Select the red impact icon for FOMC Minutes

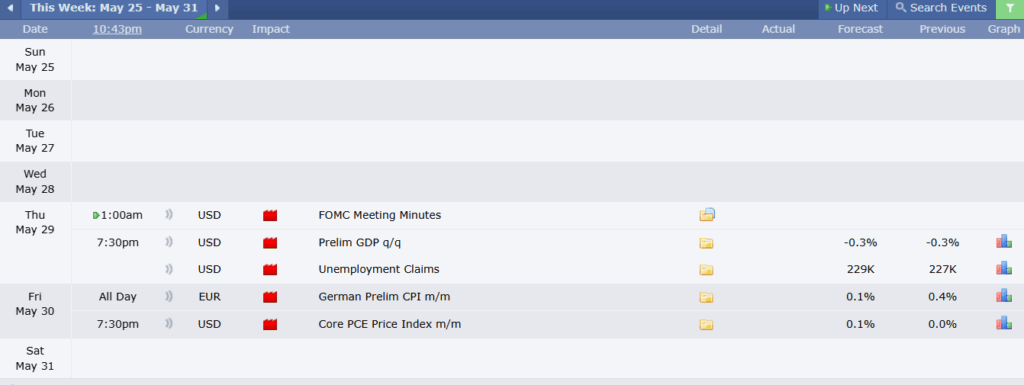pyautogui.click(x=270, y=215)
